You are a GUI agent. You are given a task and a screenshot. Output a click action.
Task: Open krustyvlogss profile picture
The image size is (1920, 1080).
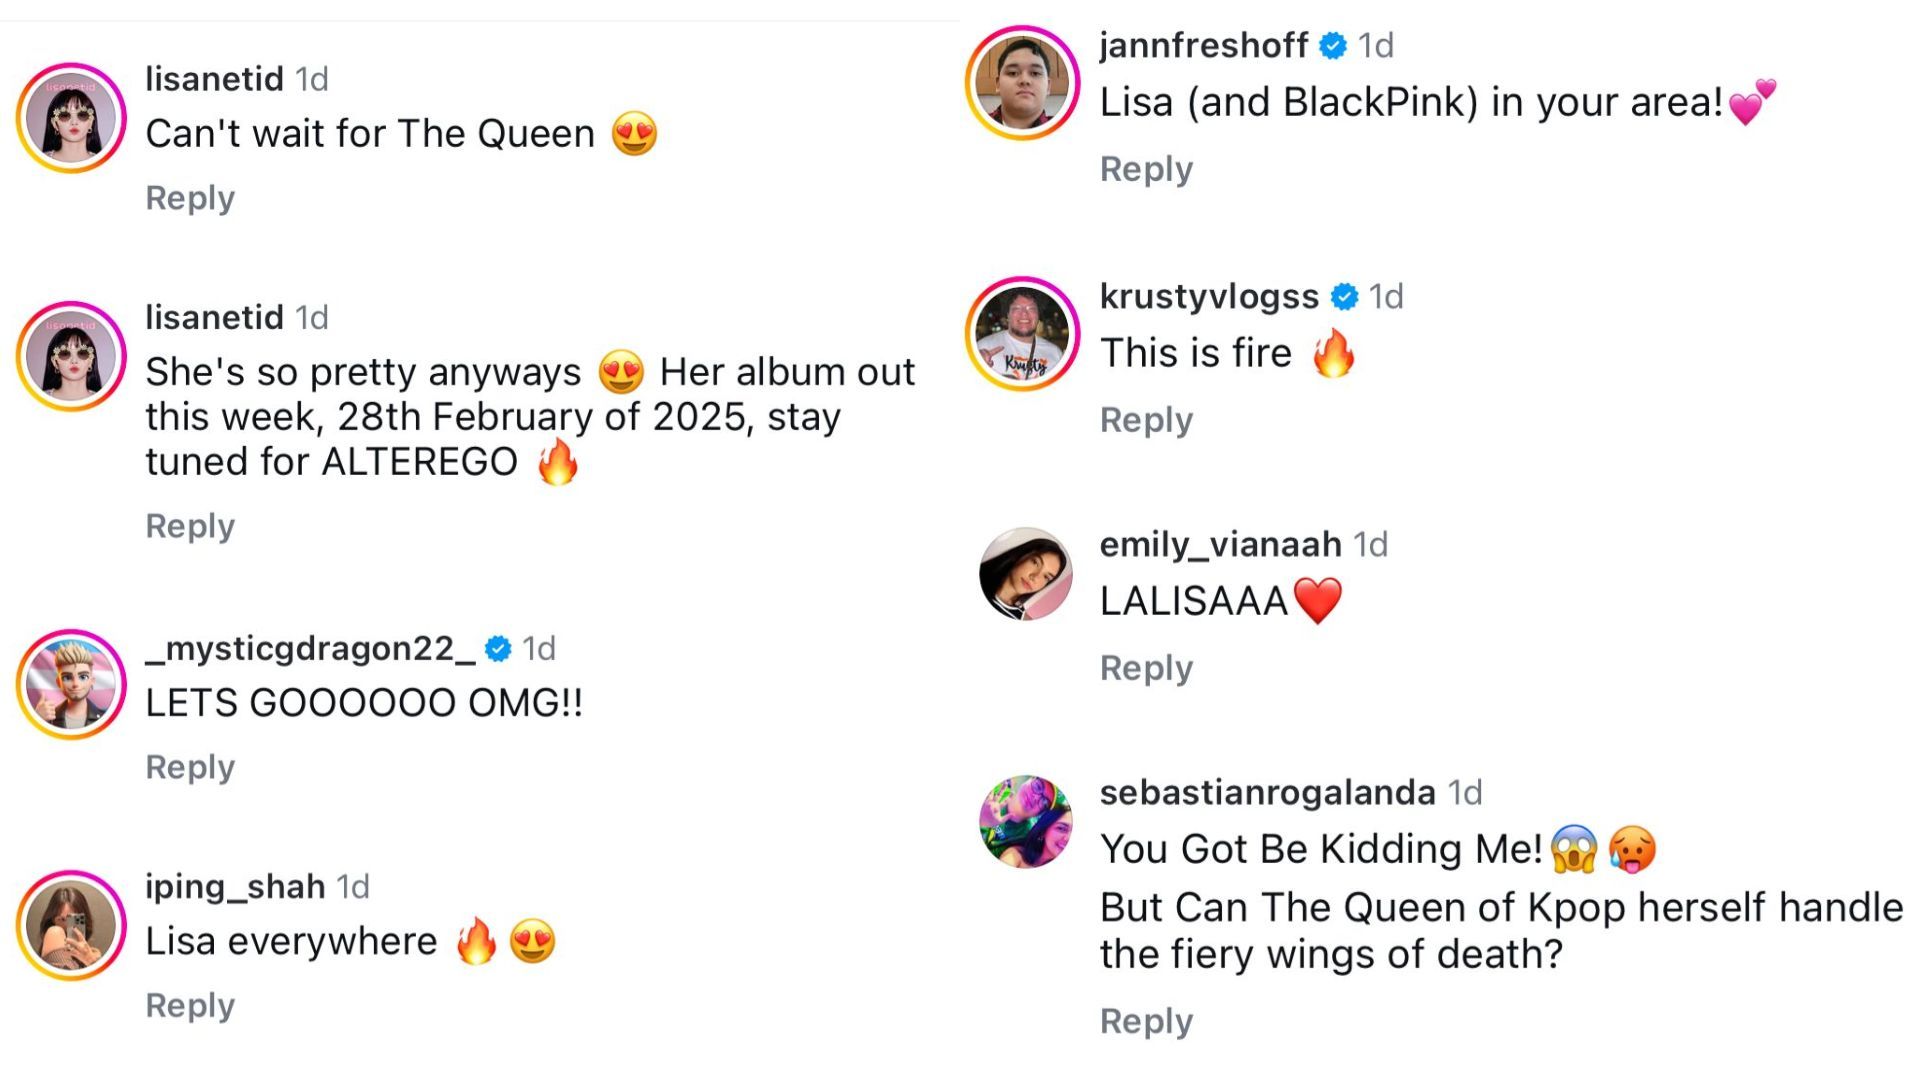1022,333
